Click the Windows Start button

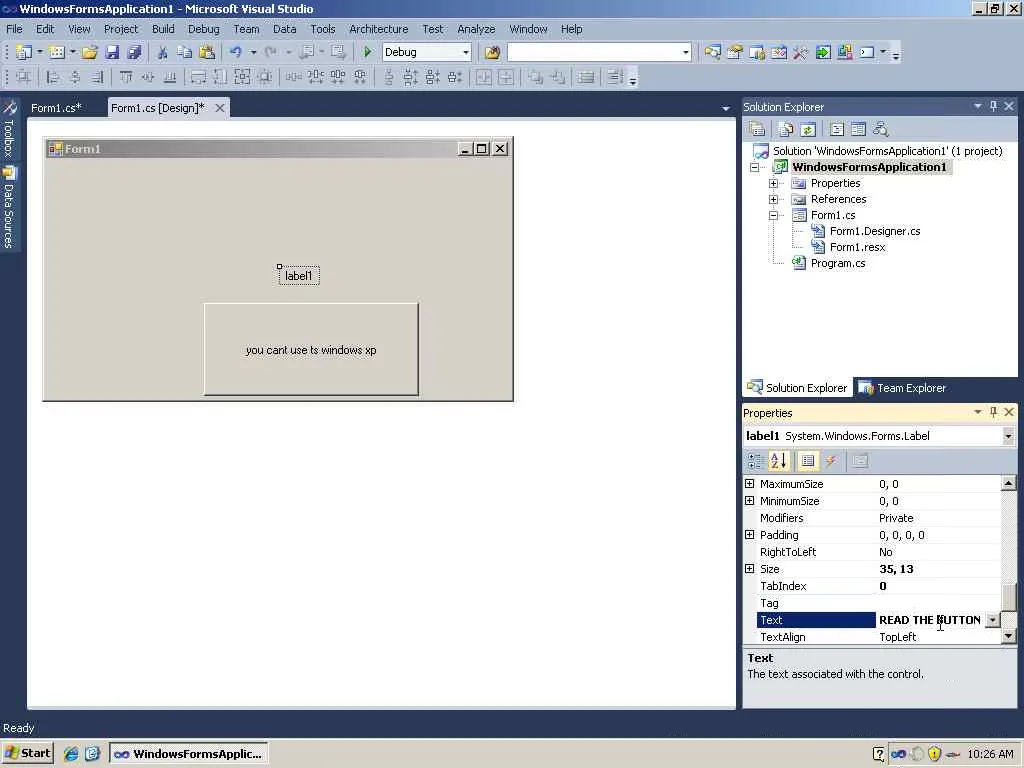coord(27,754)
